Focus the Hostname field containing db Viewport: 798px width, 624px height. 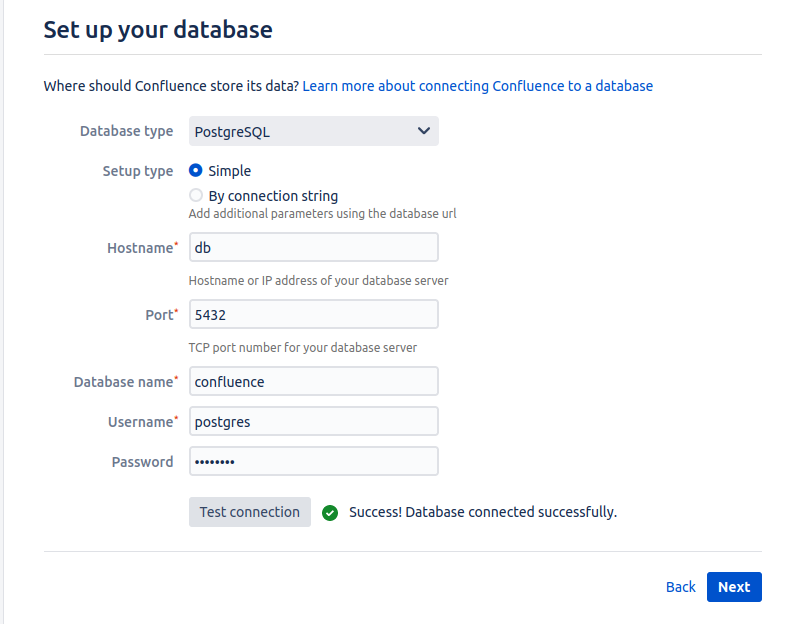[x=314, y=247]
